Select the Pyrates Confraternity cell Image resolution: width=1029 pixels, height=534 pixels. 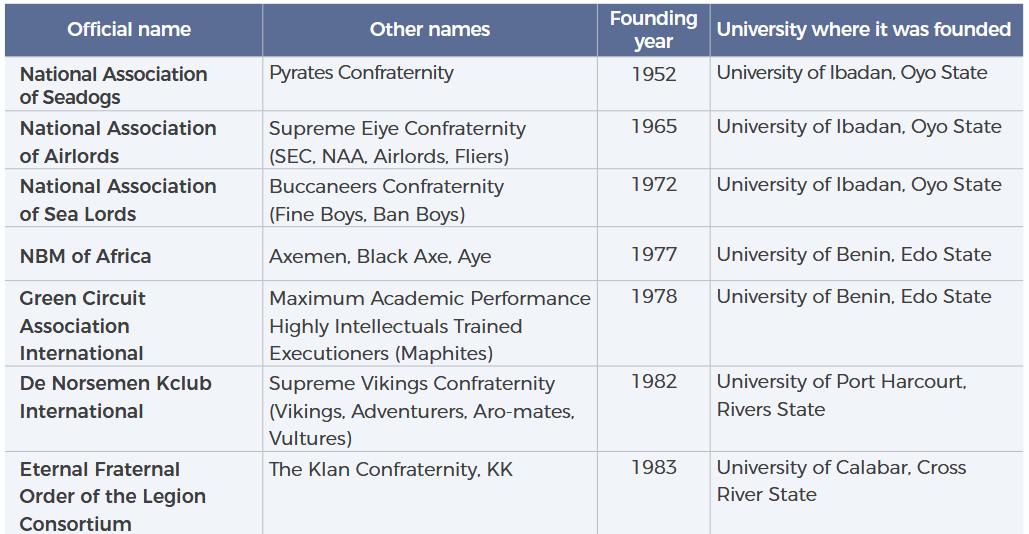(x=361, y=73)
